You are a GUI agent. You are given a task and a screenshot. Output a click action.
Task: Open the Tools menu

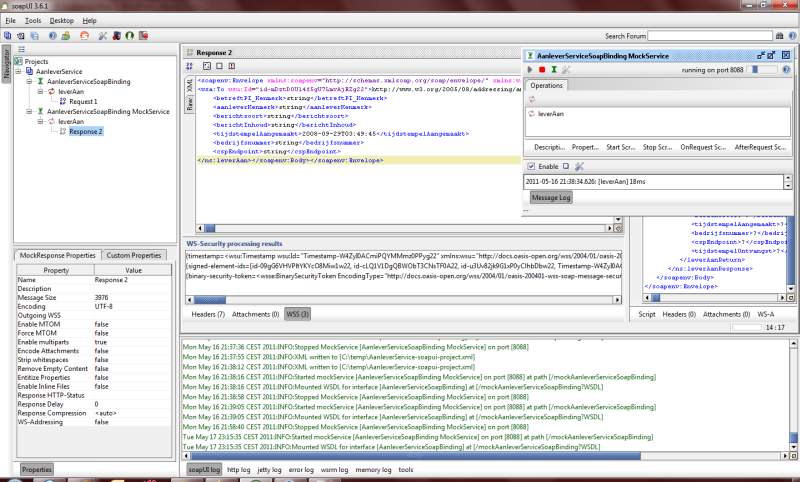pos(33,20)
